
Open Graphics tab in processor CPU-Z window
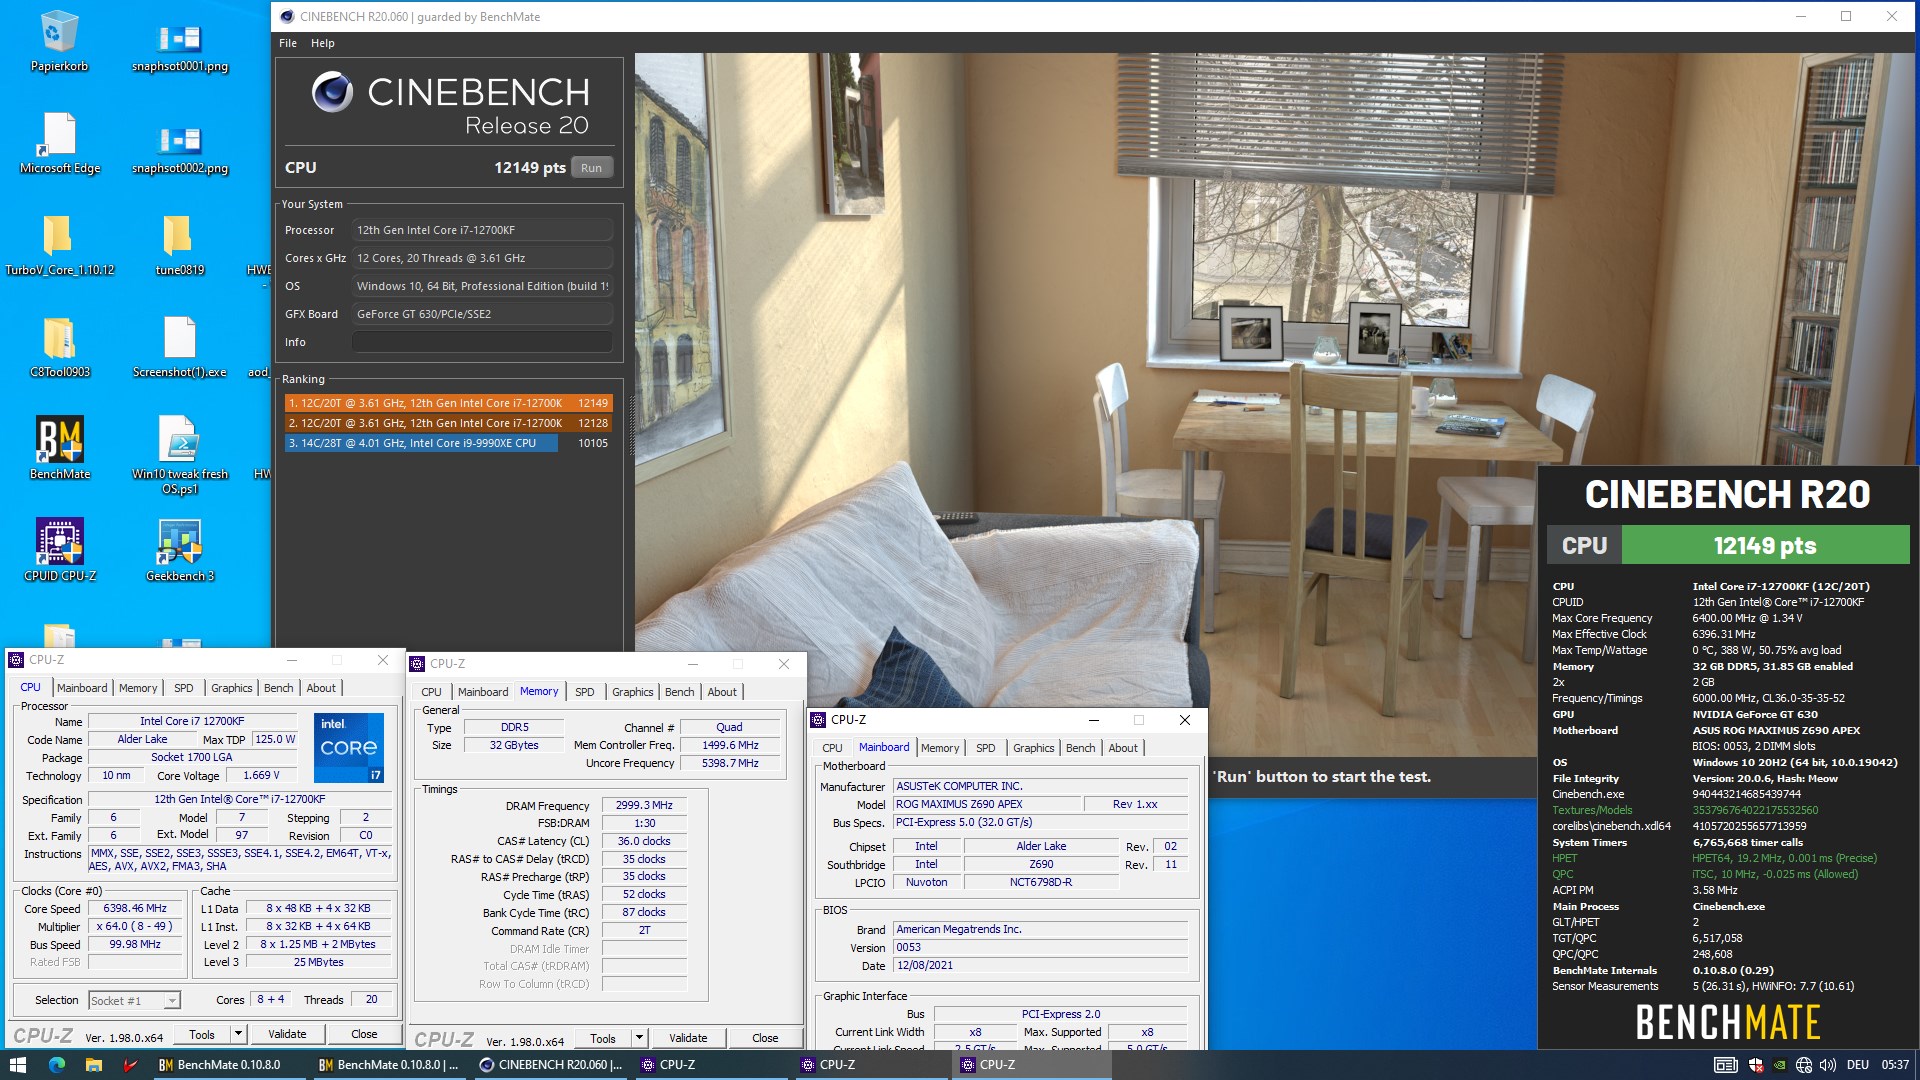coord(232,688)
